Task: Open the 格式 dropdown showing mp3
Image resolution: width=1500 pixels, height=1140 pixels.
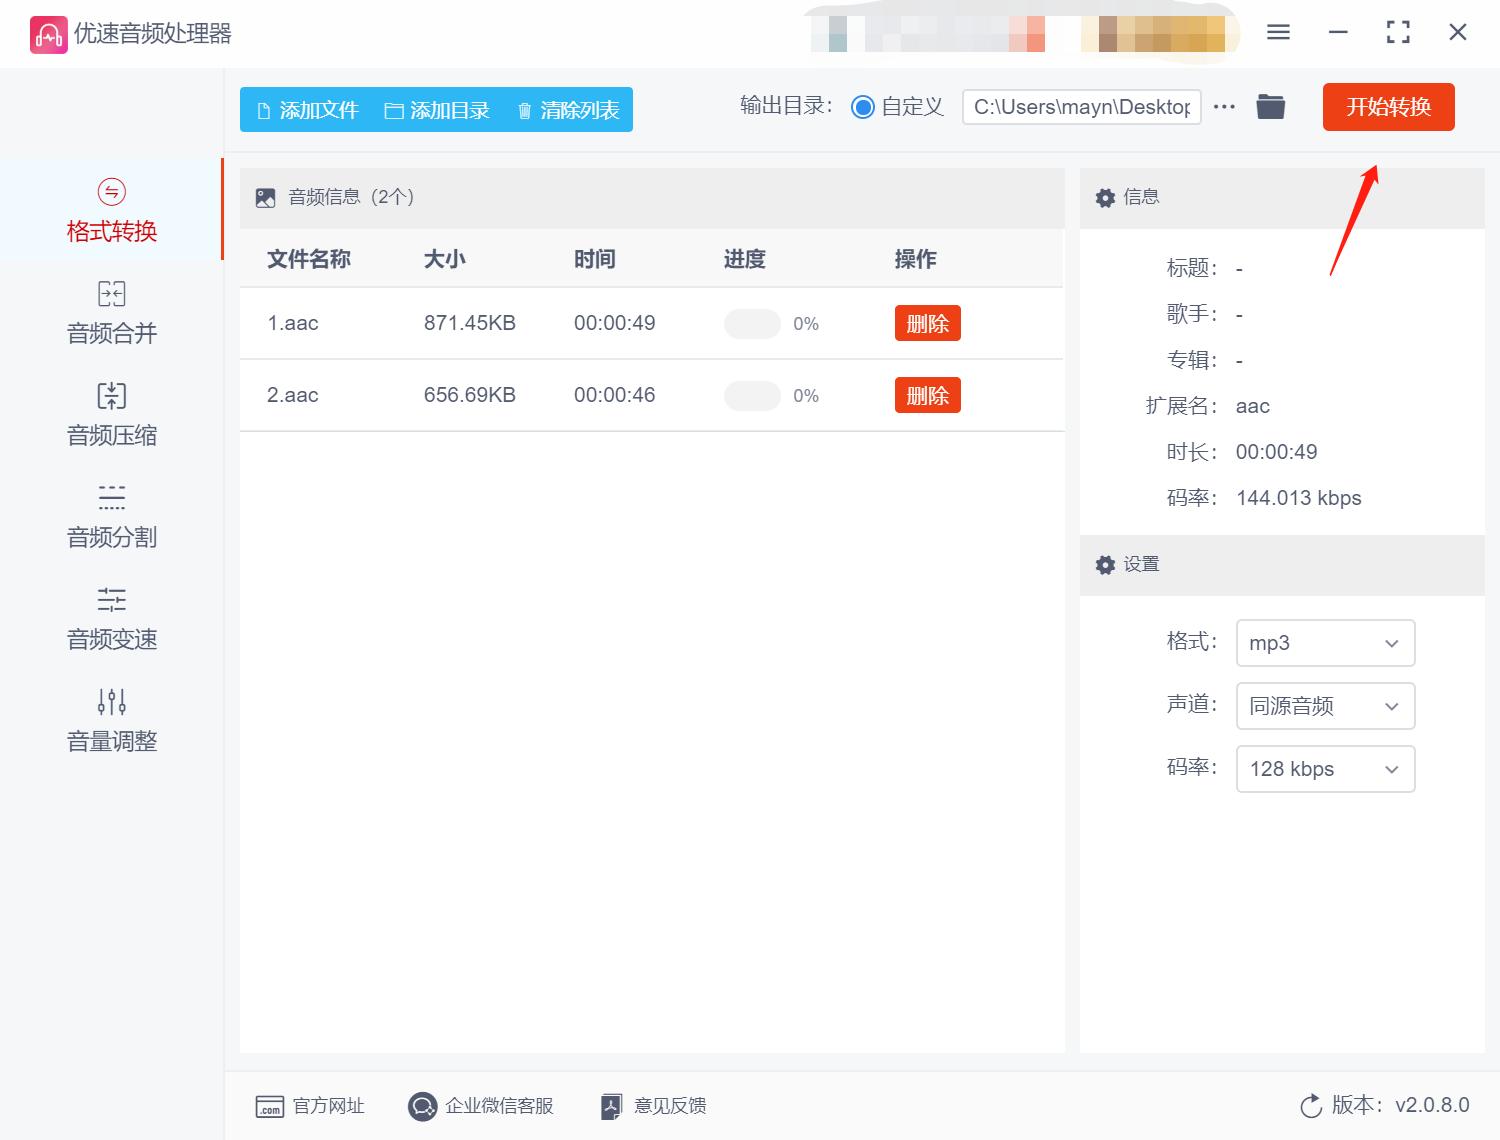Action: click(x=1325, y=643)
